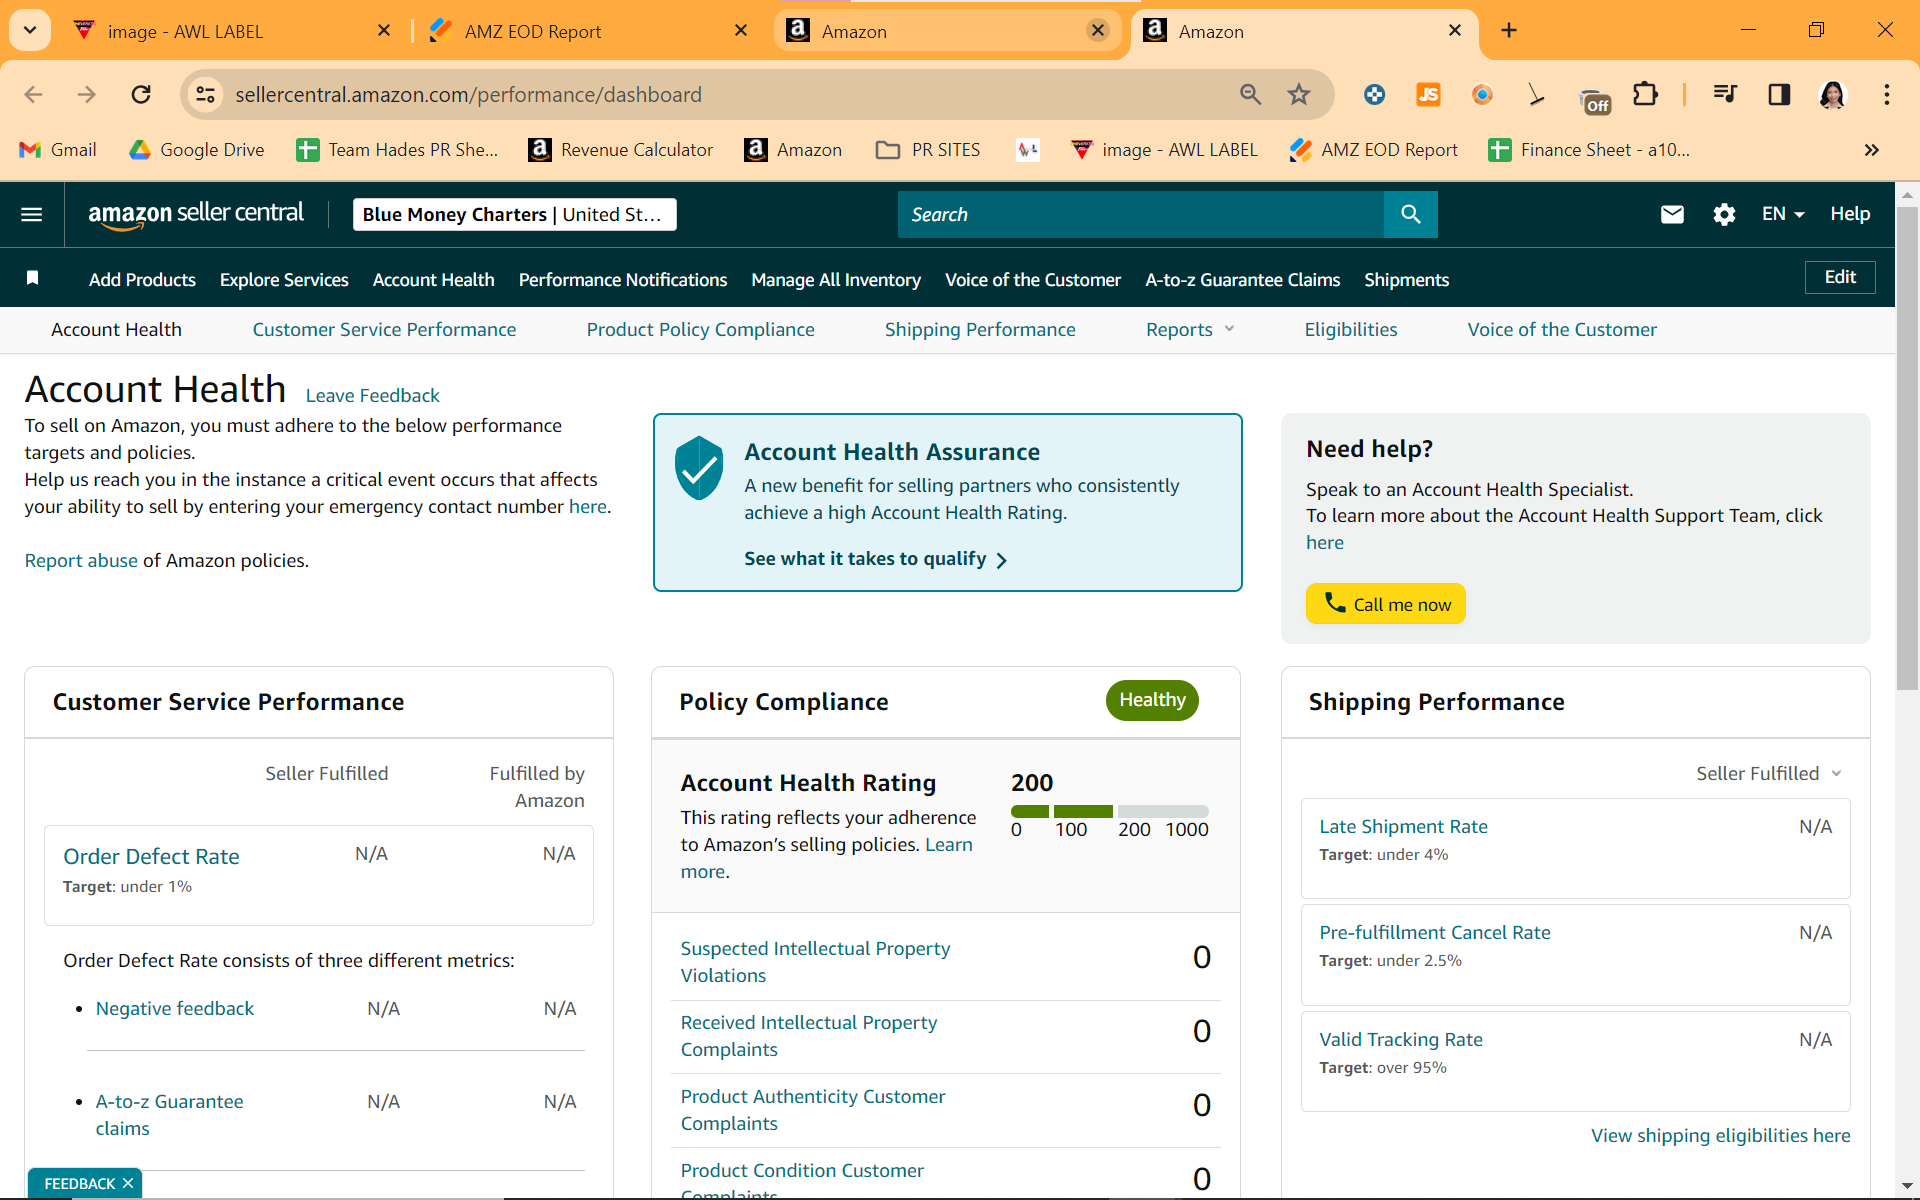Click View shipping eligibilities here link
The image size is (1920, 1200).
click(x=1720, y=1136)
